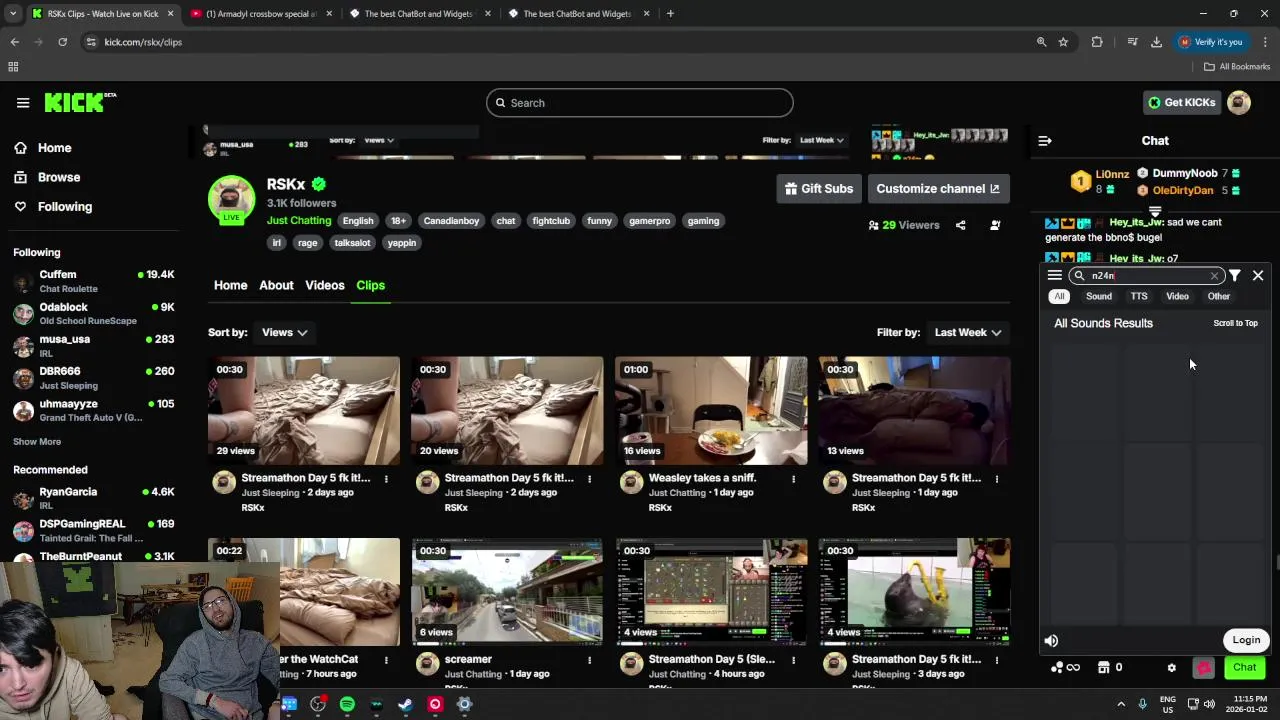Viewport: 1280px width, 720px height.
Task: Open Chrome zoom magnifier icon
Action: pyautogui.click(x=1041, y=42)
